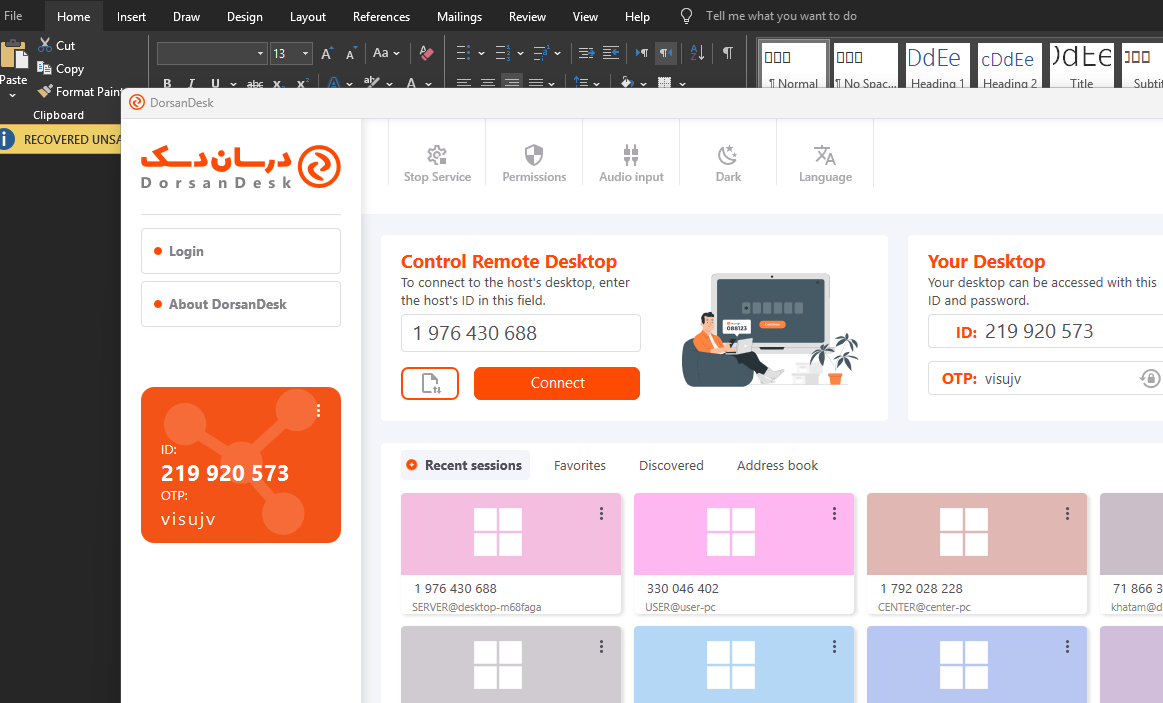Apply numbered list in Word
Screen dimensions: 1163x703
502,53
